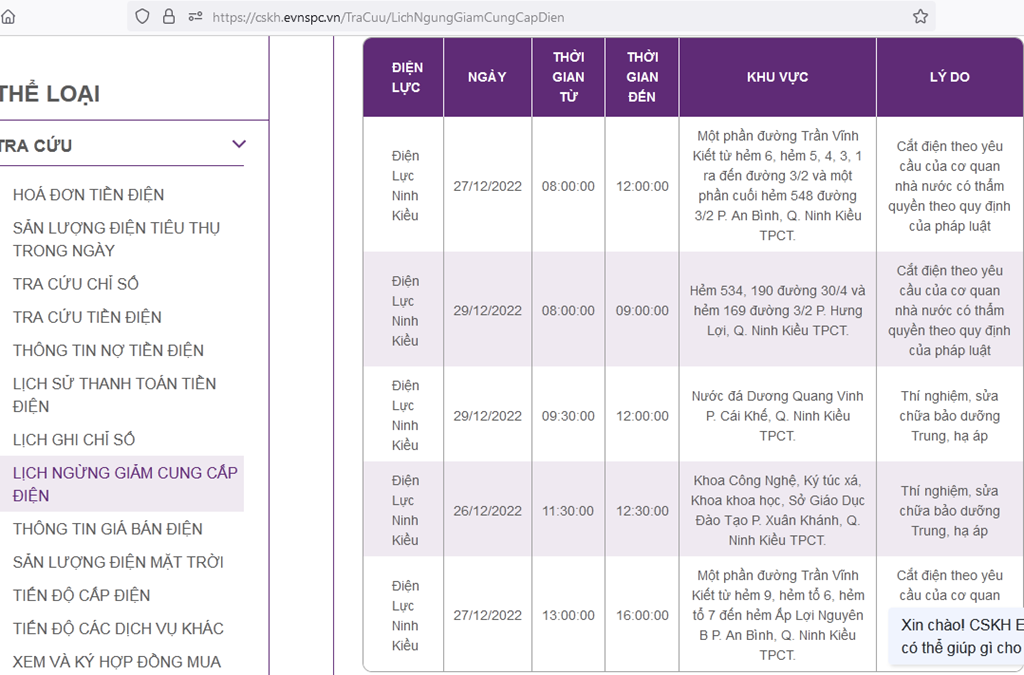The image size is (1024, 675).
Task: Open HOÁ ĐƠN TIỀN ĐIỆN in sidebar
Action: pos(88,194)
